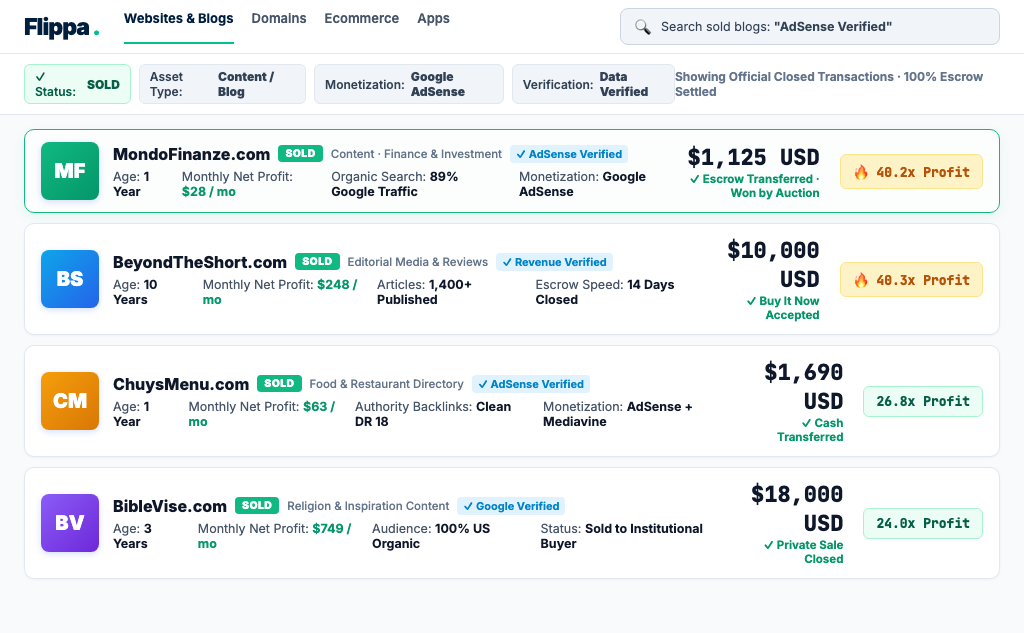Click 'Articles: 1,400+ Published' text
Image resolution: width=1024 pixels, height=633 pixels.
coord(424,293)
